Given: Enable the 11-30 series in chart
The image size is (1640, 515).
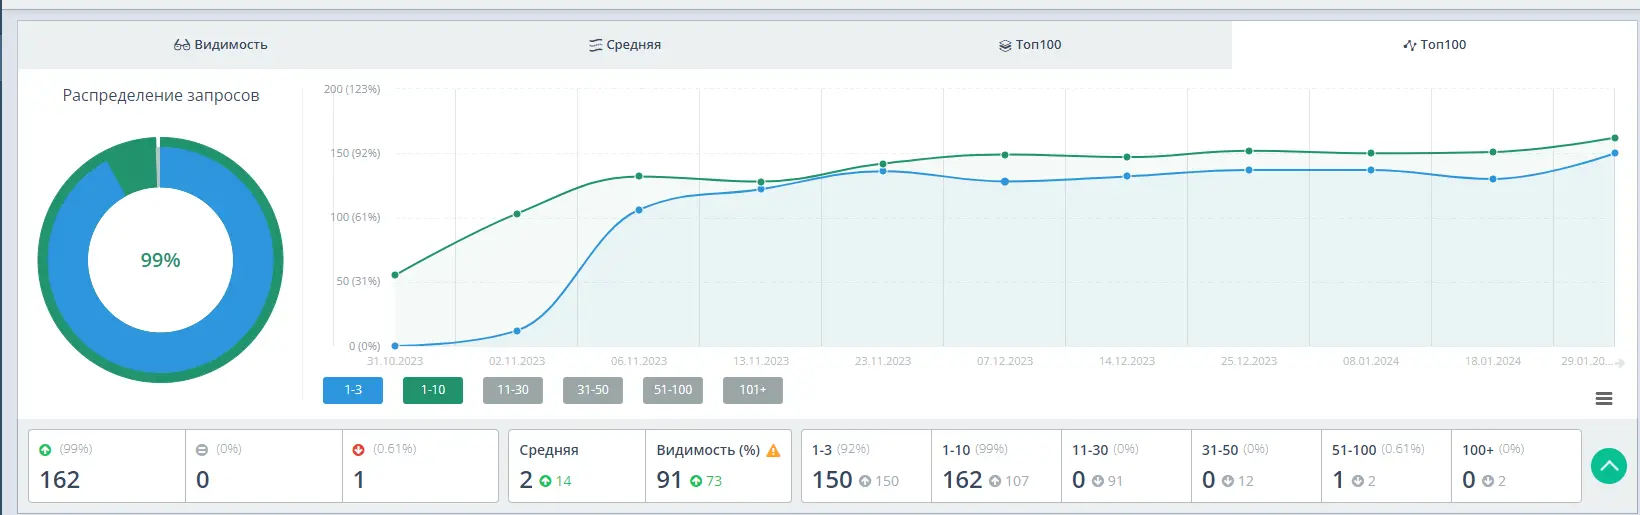Looking at the screenshot, I should click(x=513, y=390).
